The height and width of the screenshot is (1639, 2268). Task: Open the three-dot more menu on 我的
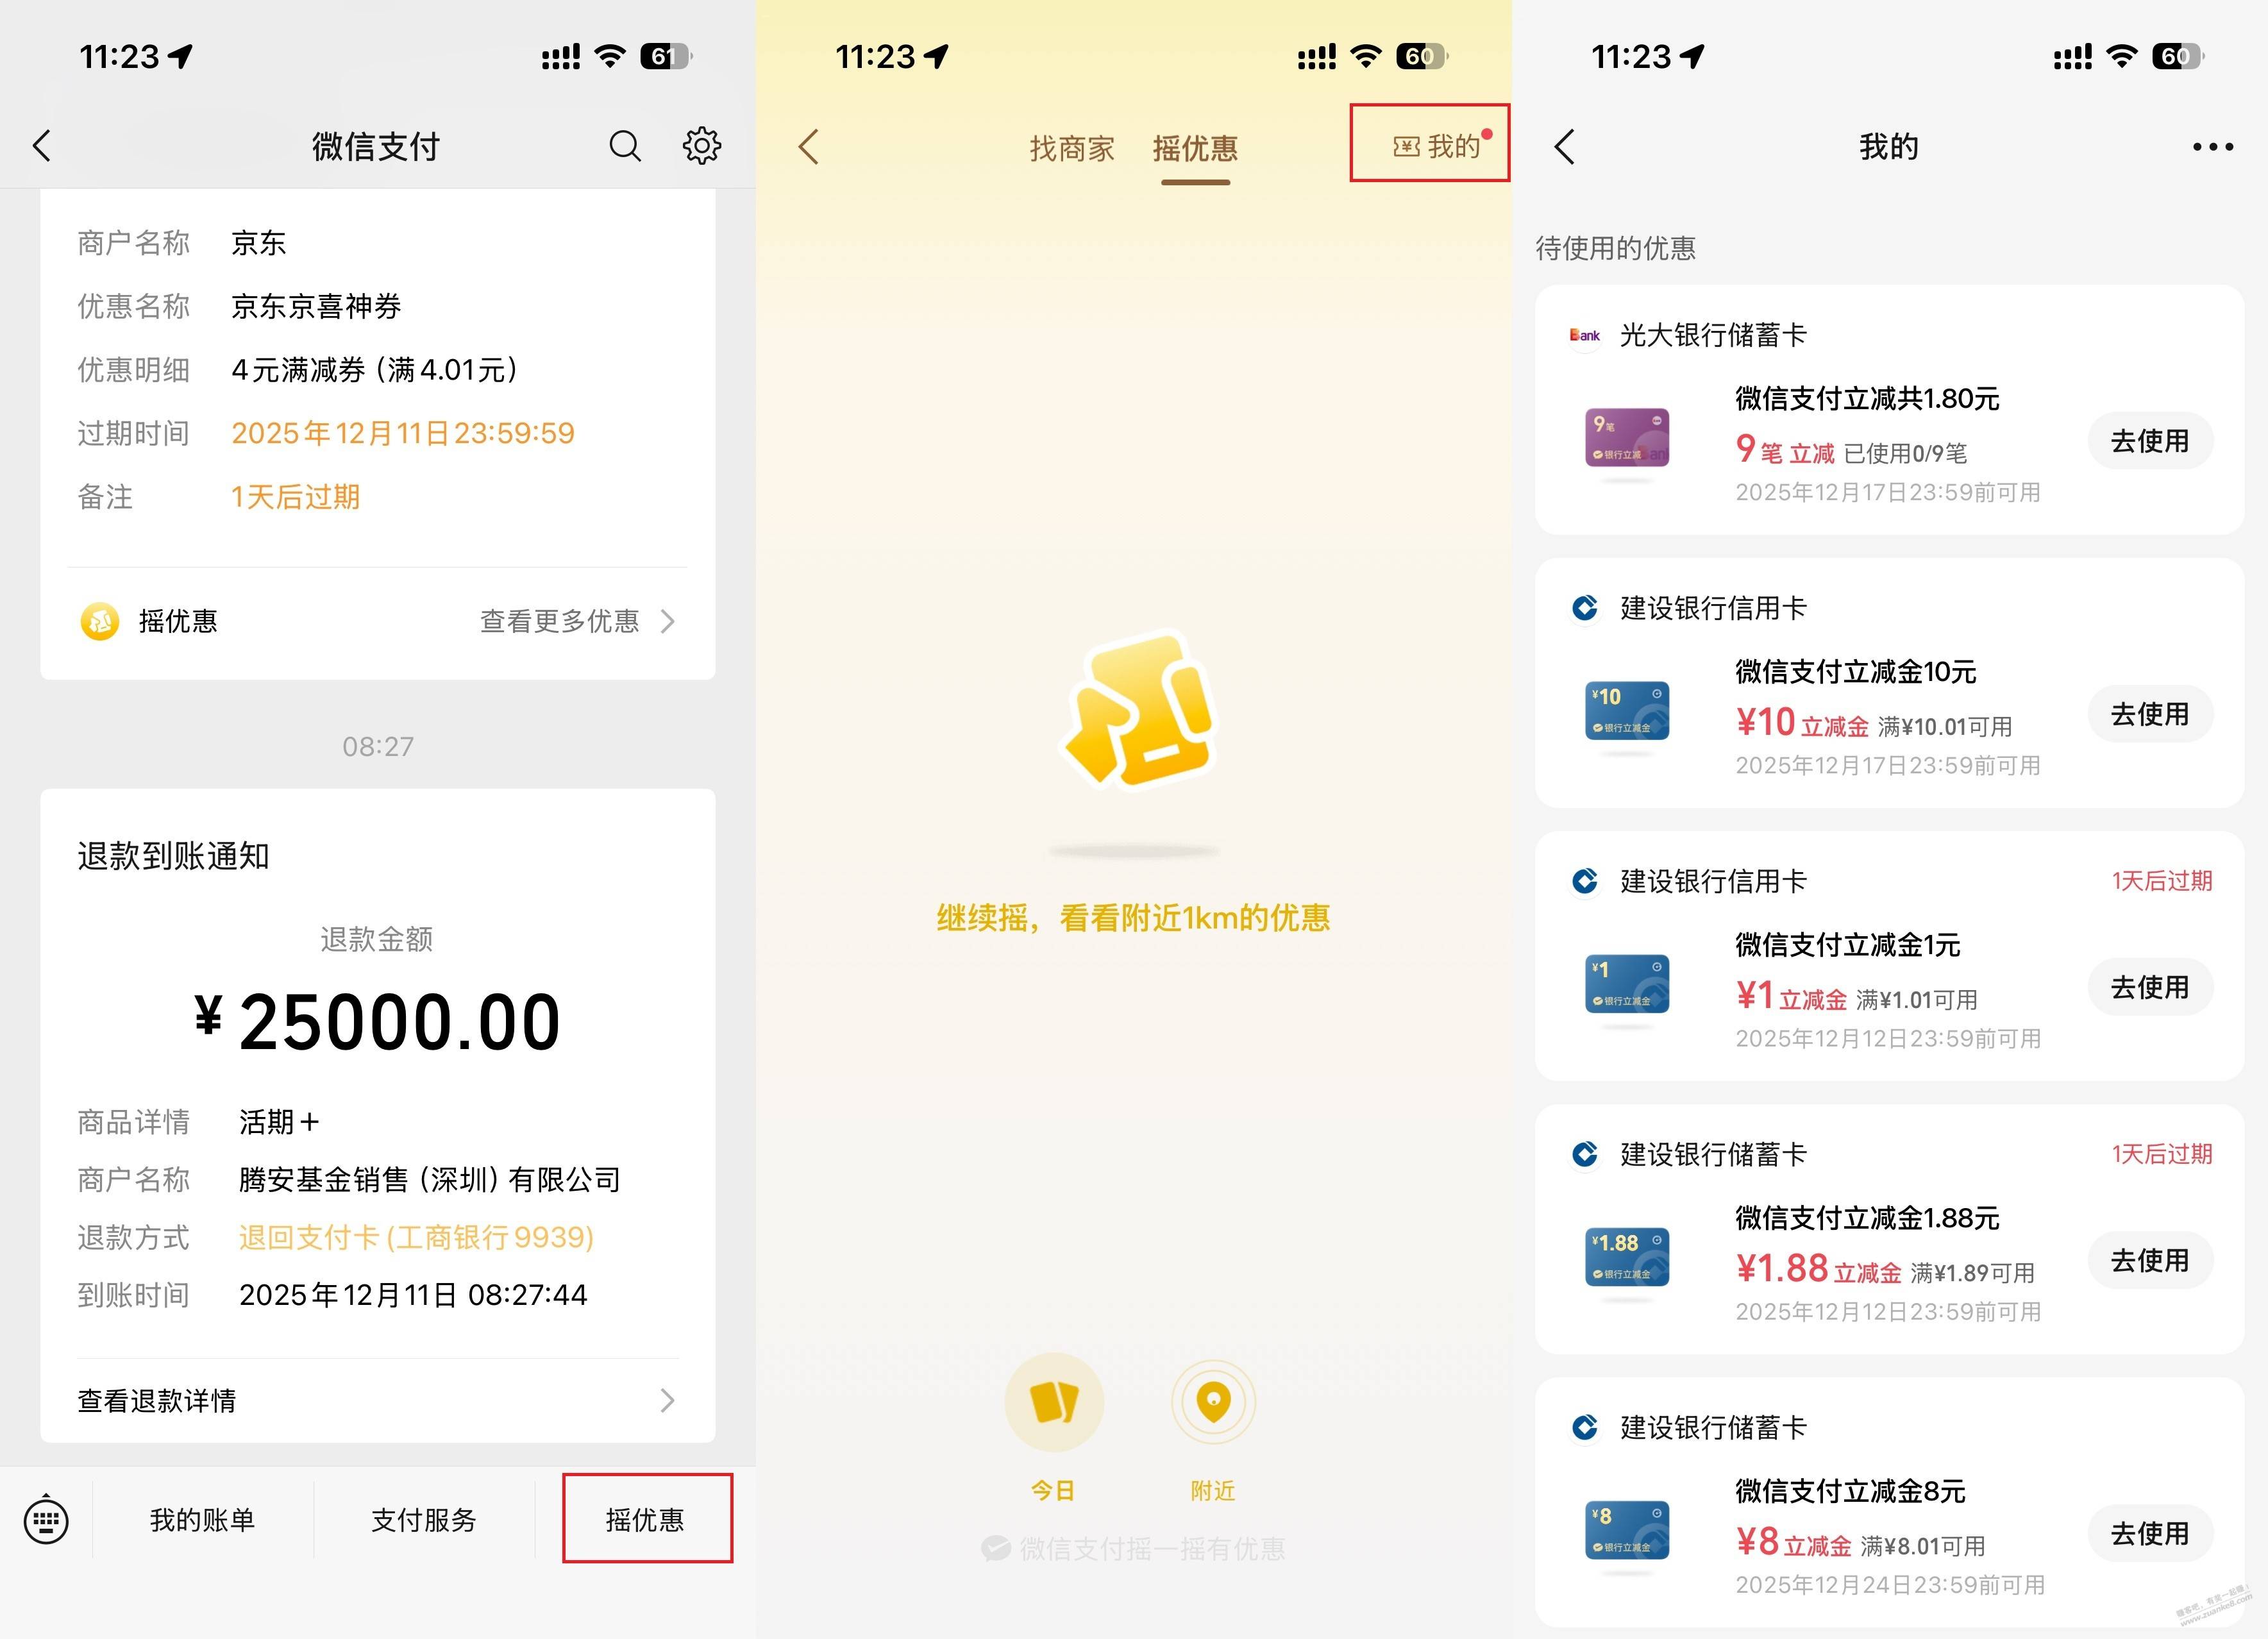click(x=2212, y=147)
